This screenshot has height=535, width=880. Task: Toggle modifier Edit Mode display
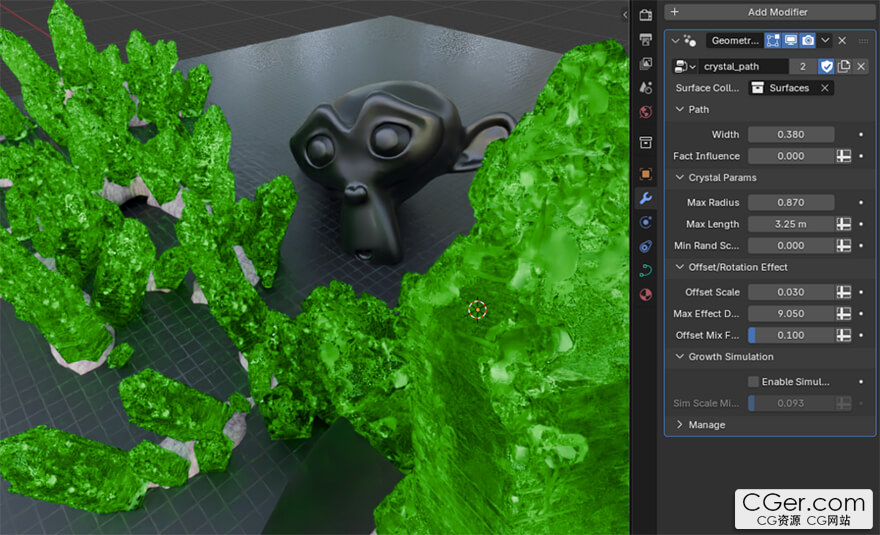pos(773,41)
